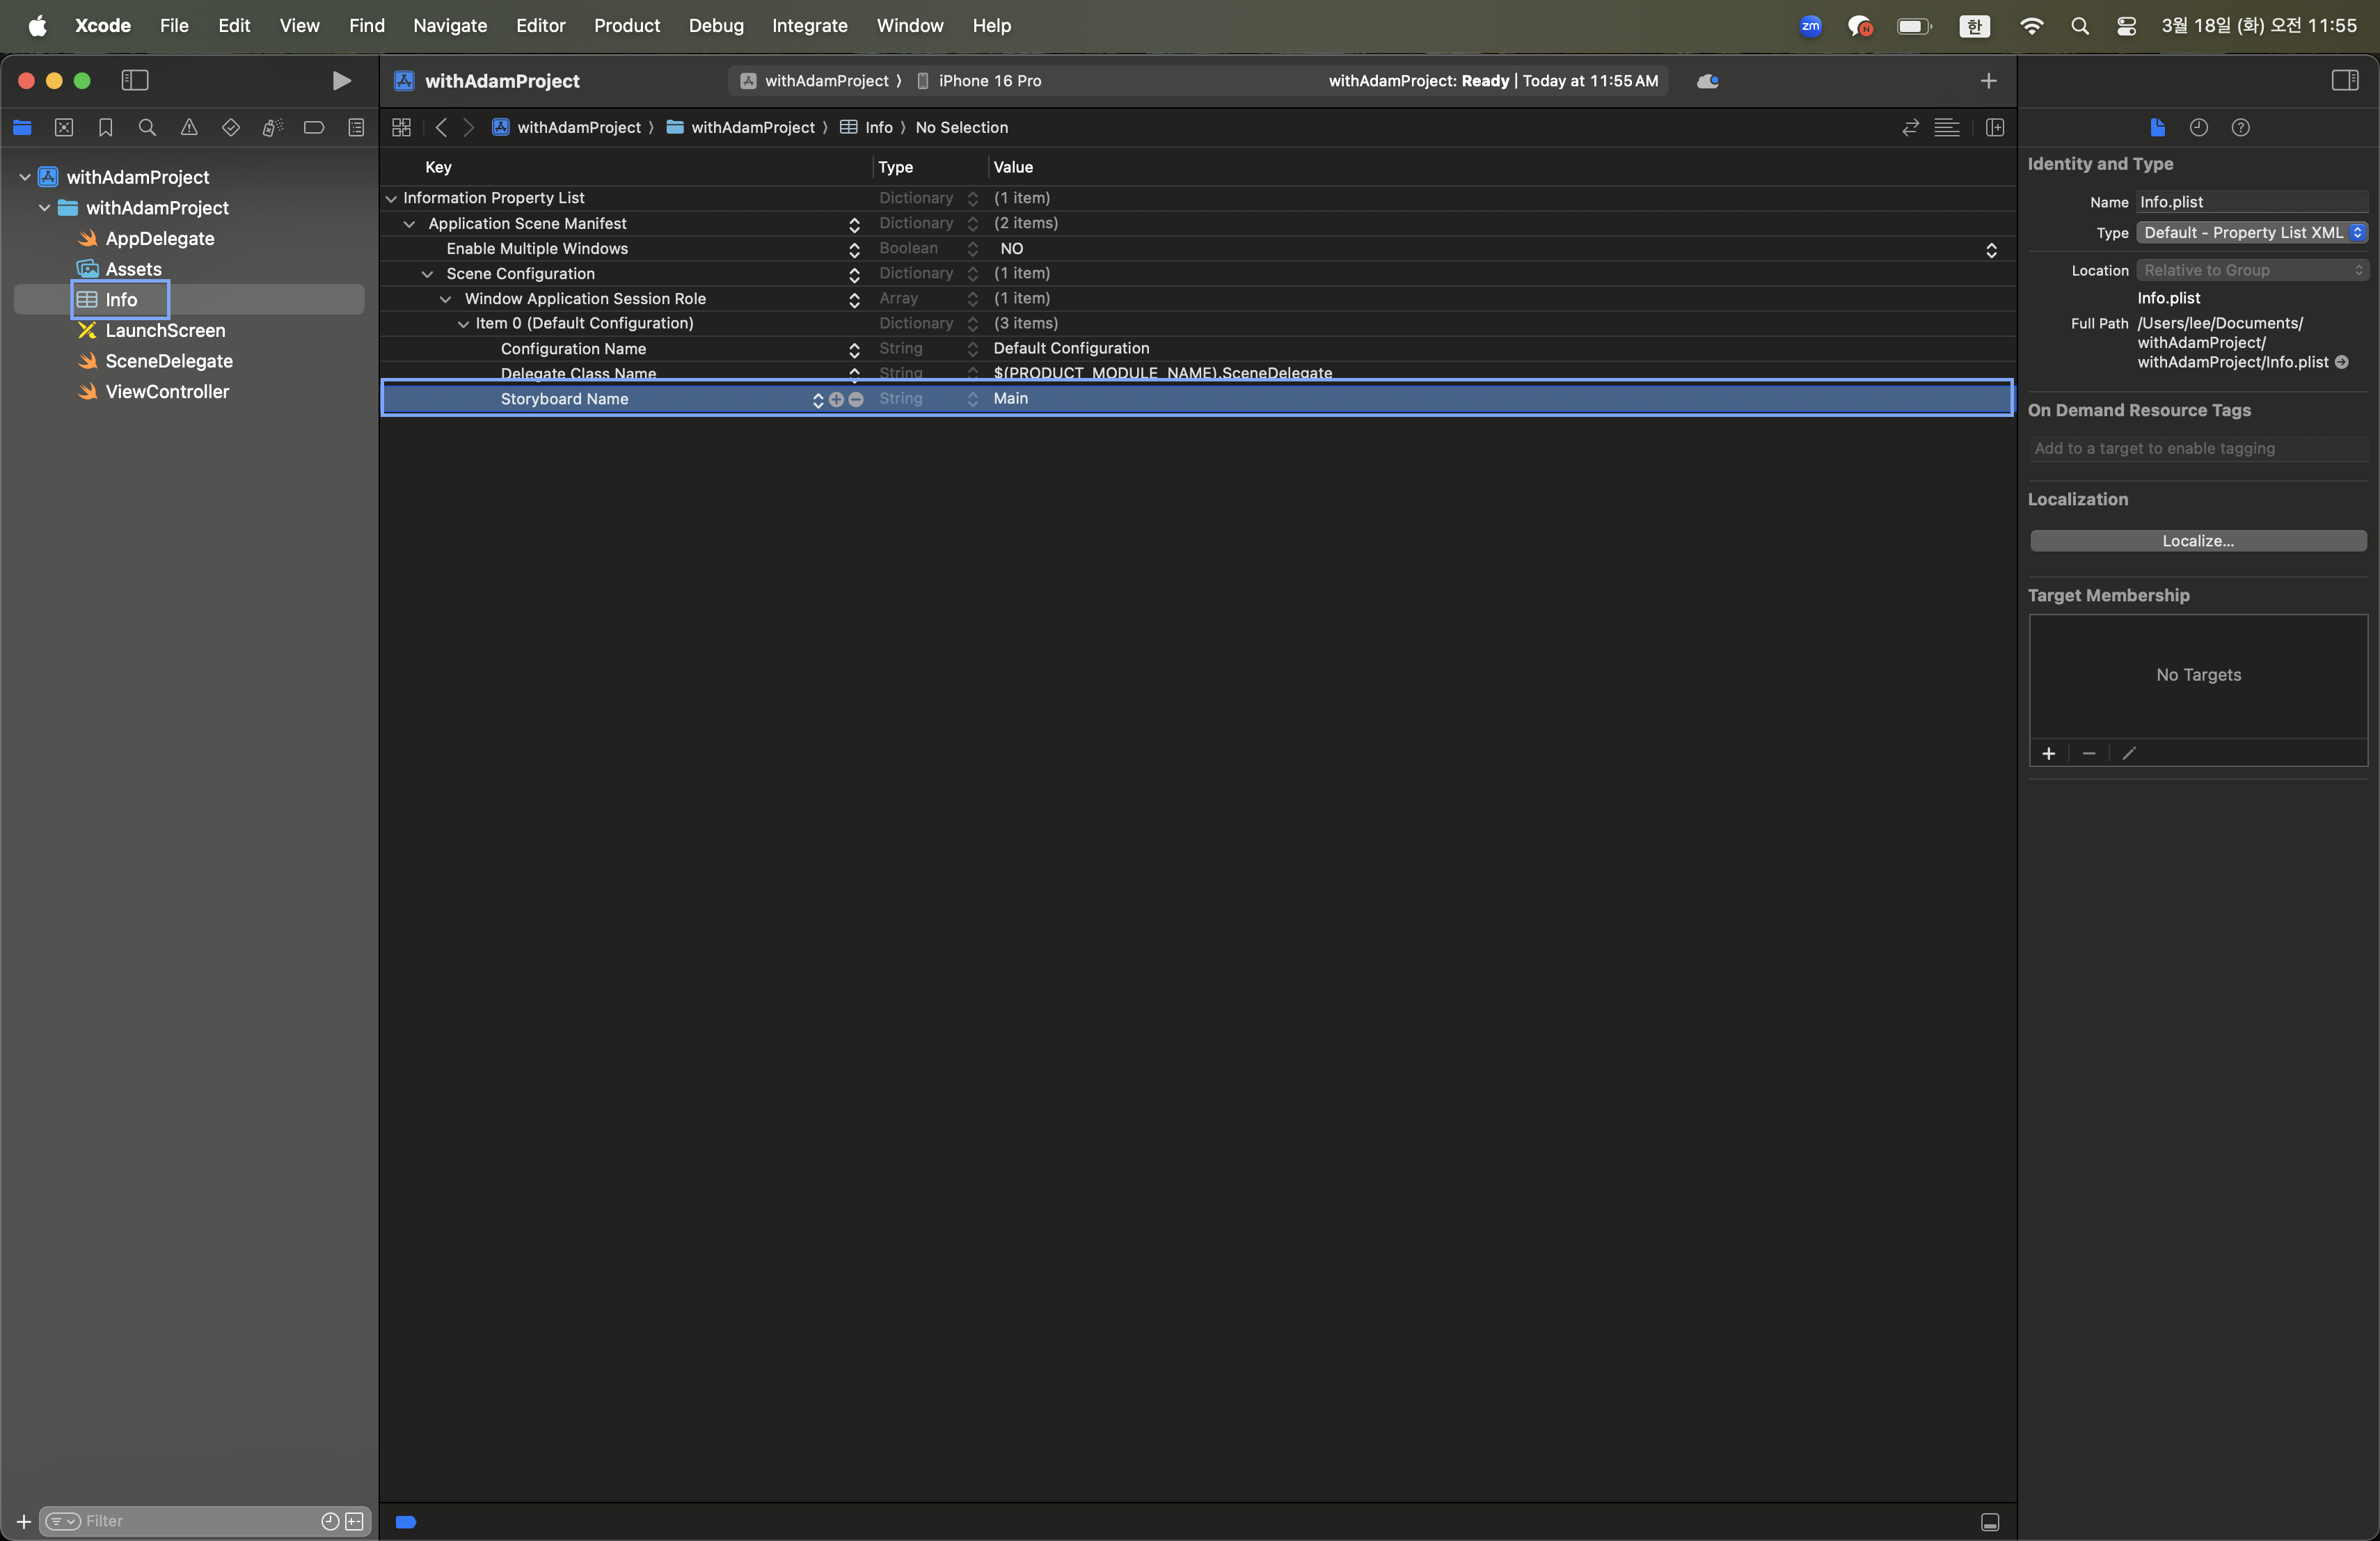Click the Localize... button
Viewport: 2380px width, 1541px height.
coord(2198,541)
